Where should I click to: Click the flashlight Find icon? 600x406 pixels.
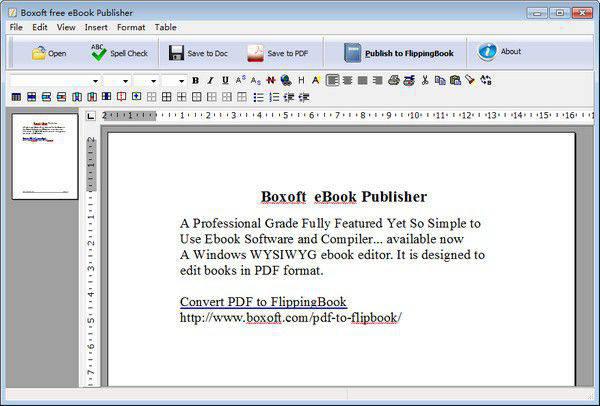click(x=470, y=80)
